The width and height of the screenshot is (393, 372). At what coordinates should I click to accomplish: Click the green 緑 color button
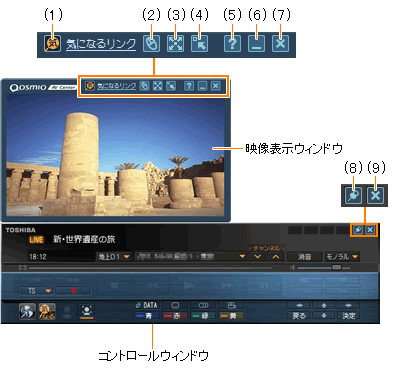[x=203, y=315]
